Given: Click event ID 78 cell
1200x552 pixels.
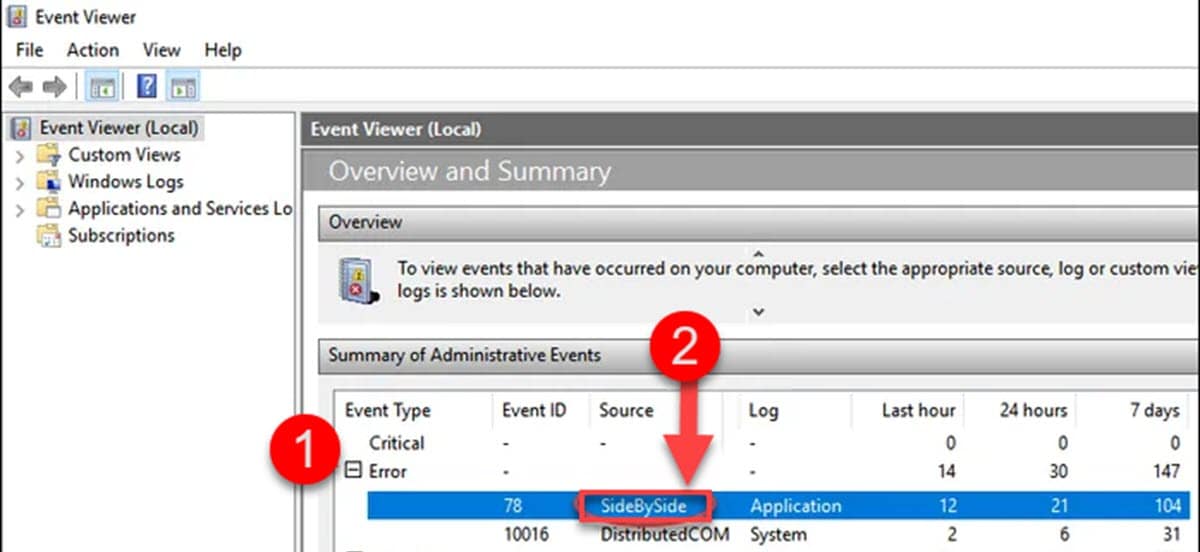Looking at the screenshot, I should pyautogui.click(x=512, y=506).
